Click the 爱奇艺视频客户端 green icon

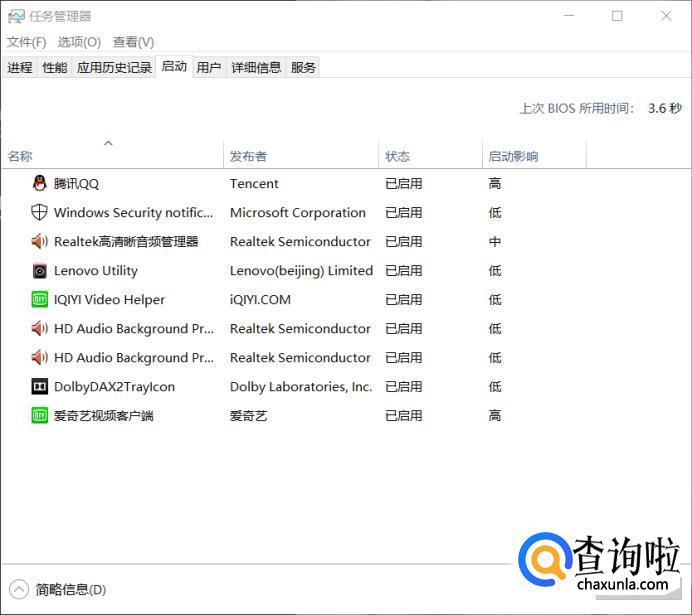[39, 416]
